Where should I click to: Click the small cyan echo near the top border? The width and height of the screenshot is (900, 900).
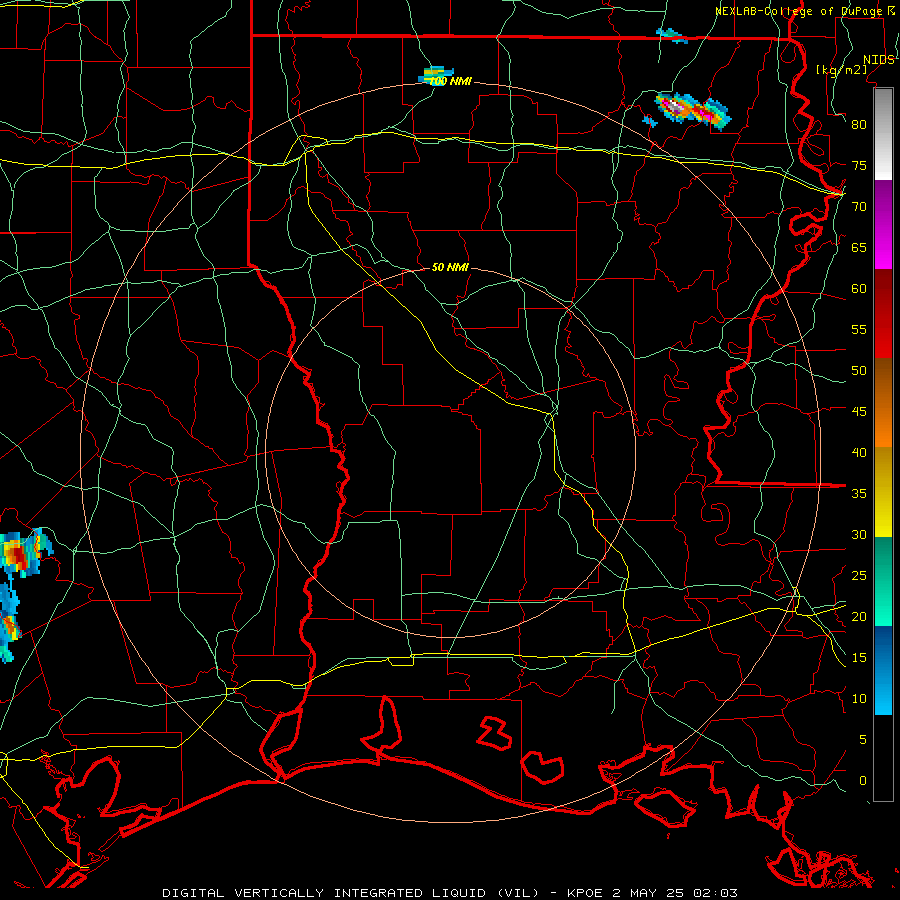point(672,36)
